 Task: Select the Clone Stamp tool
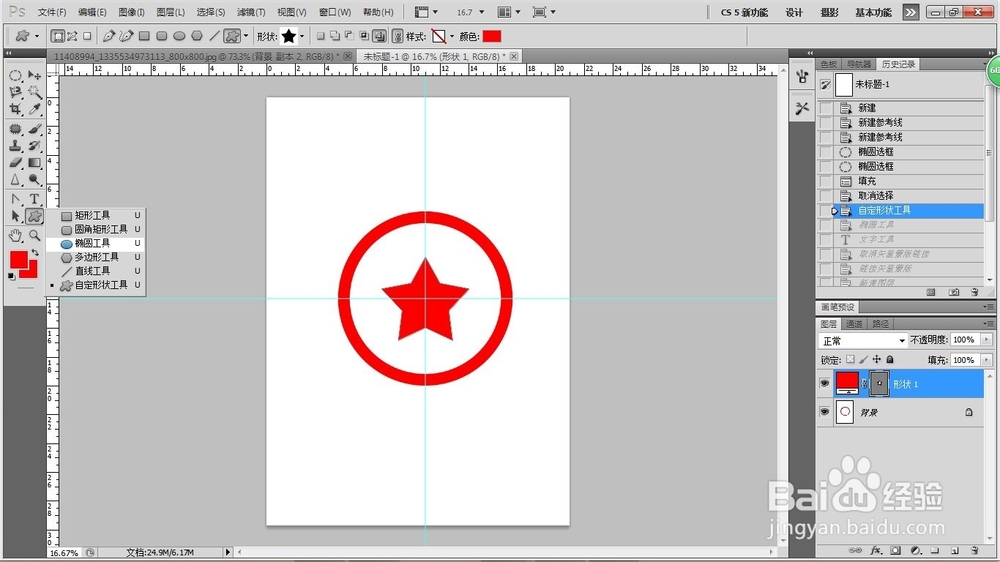point(15,146)
